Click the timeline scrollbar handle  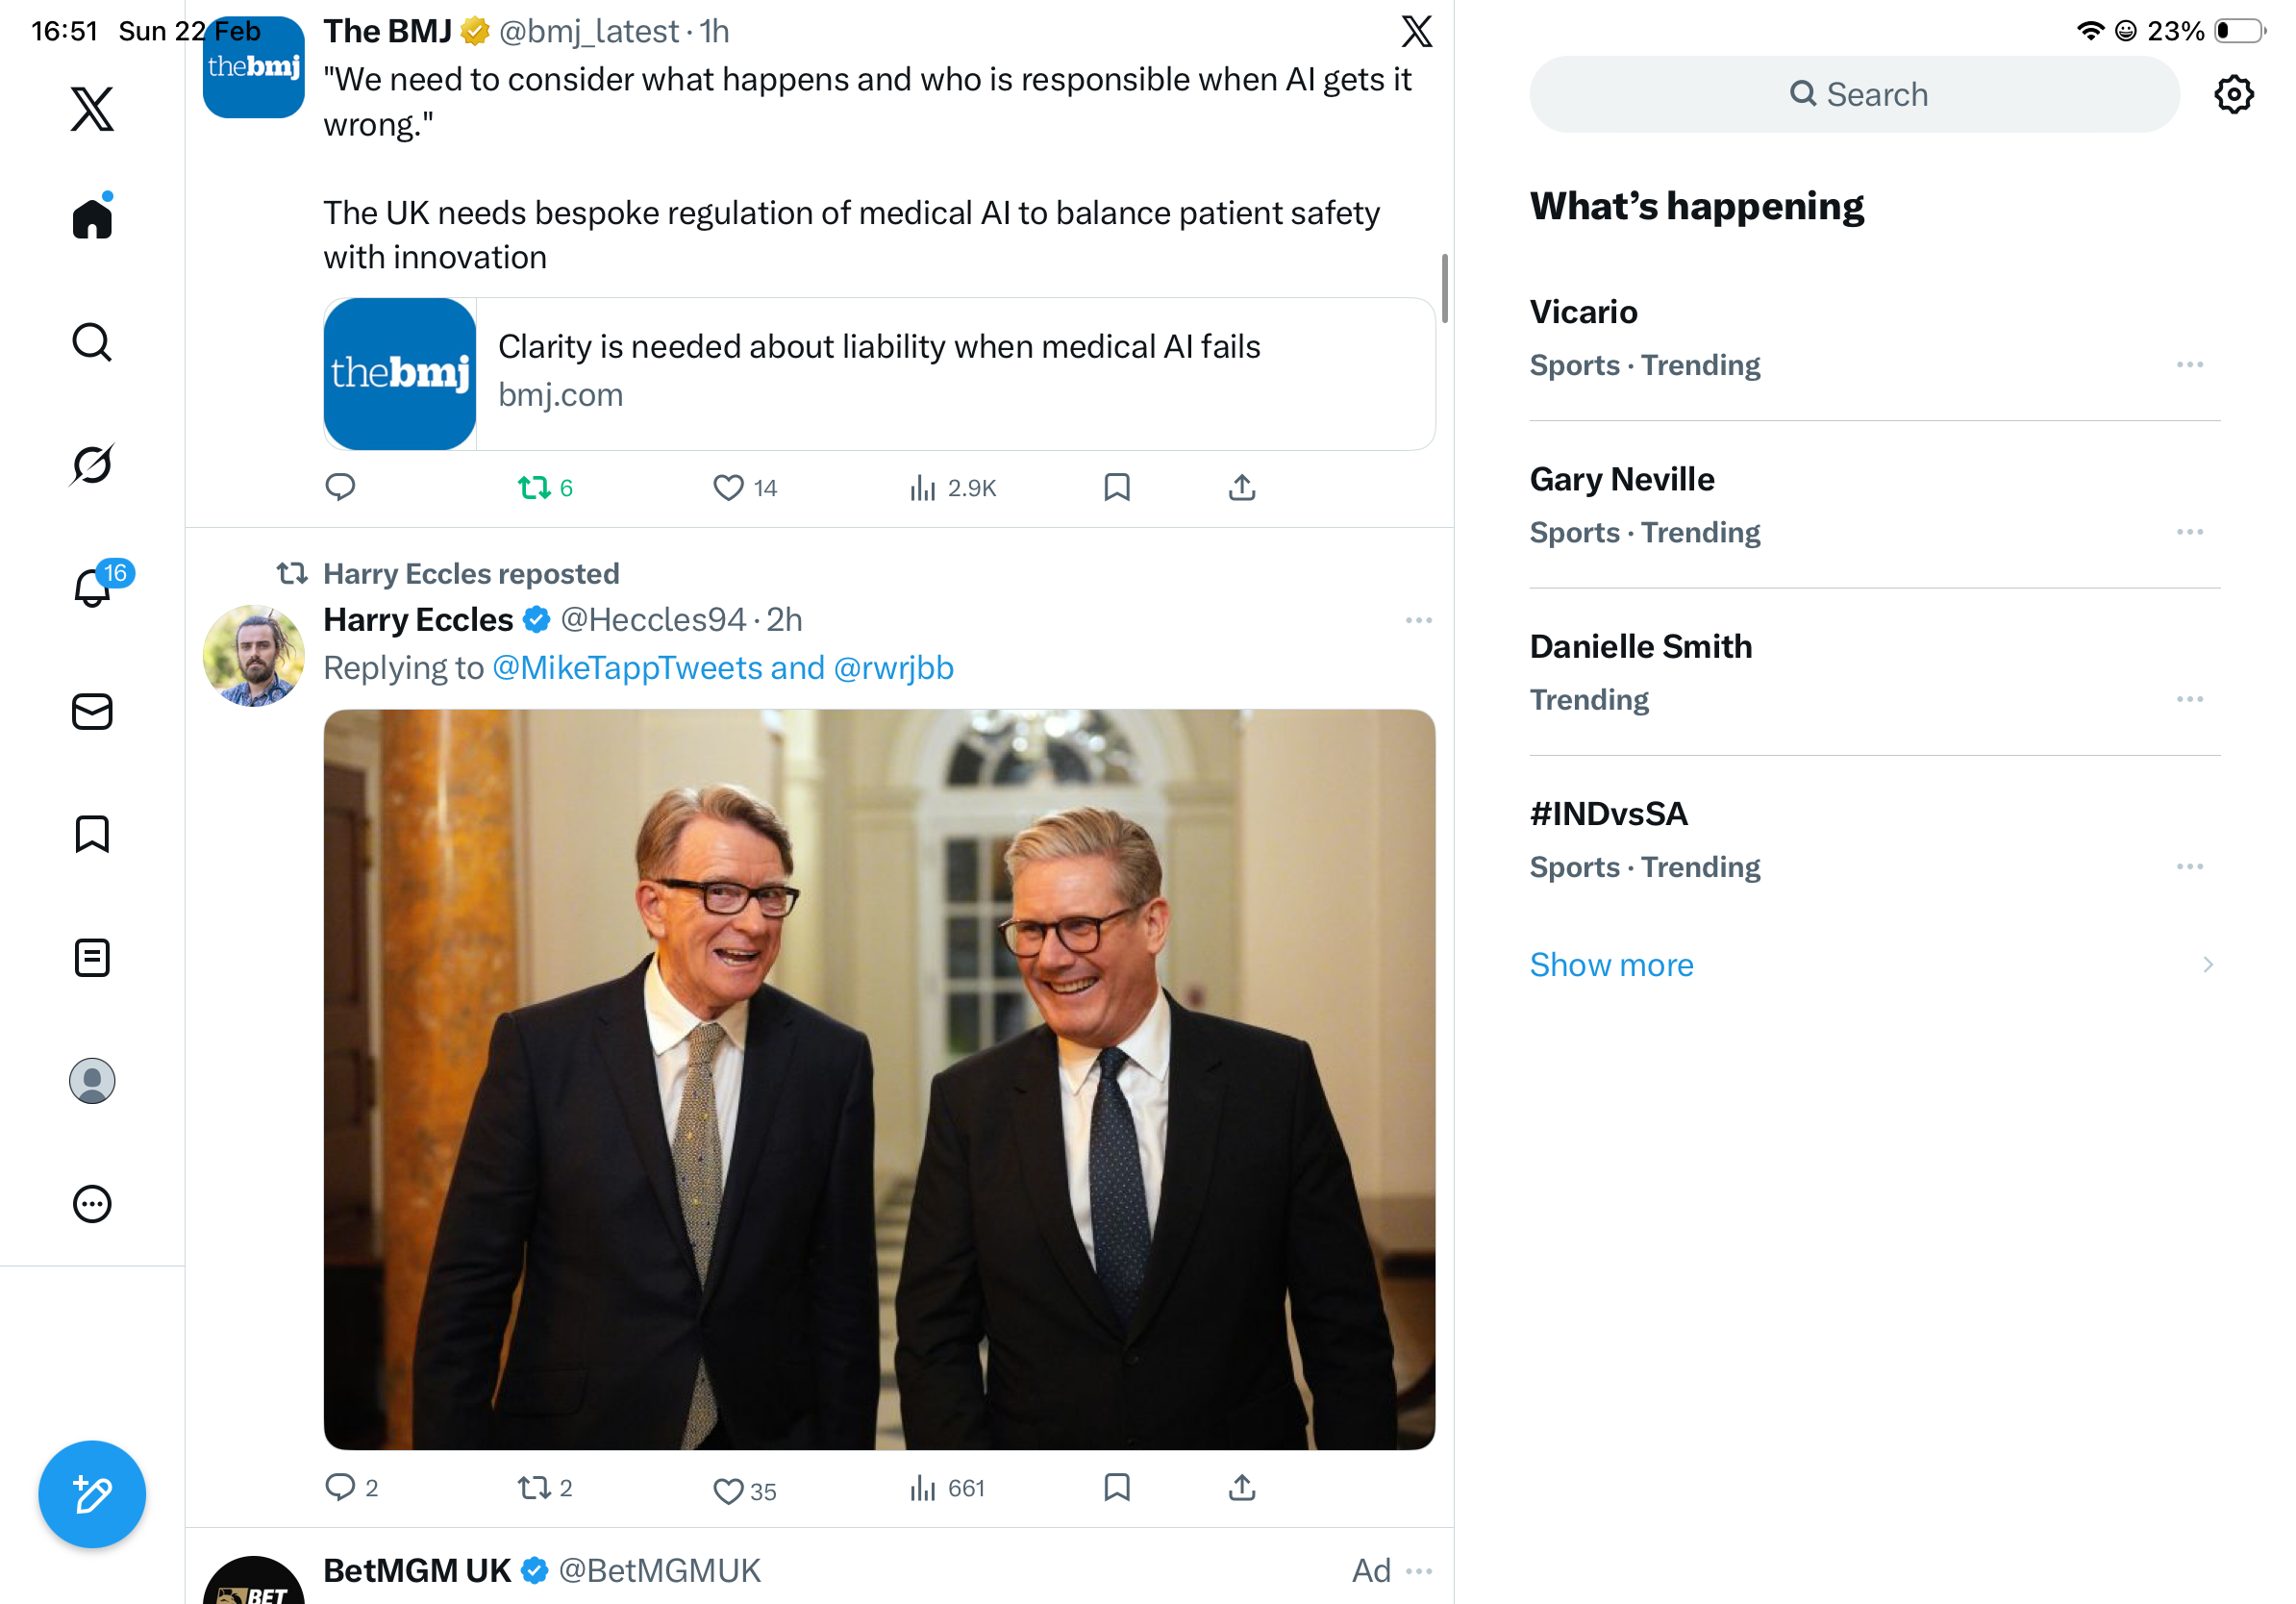(x=1444, y=289)
